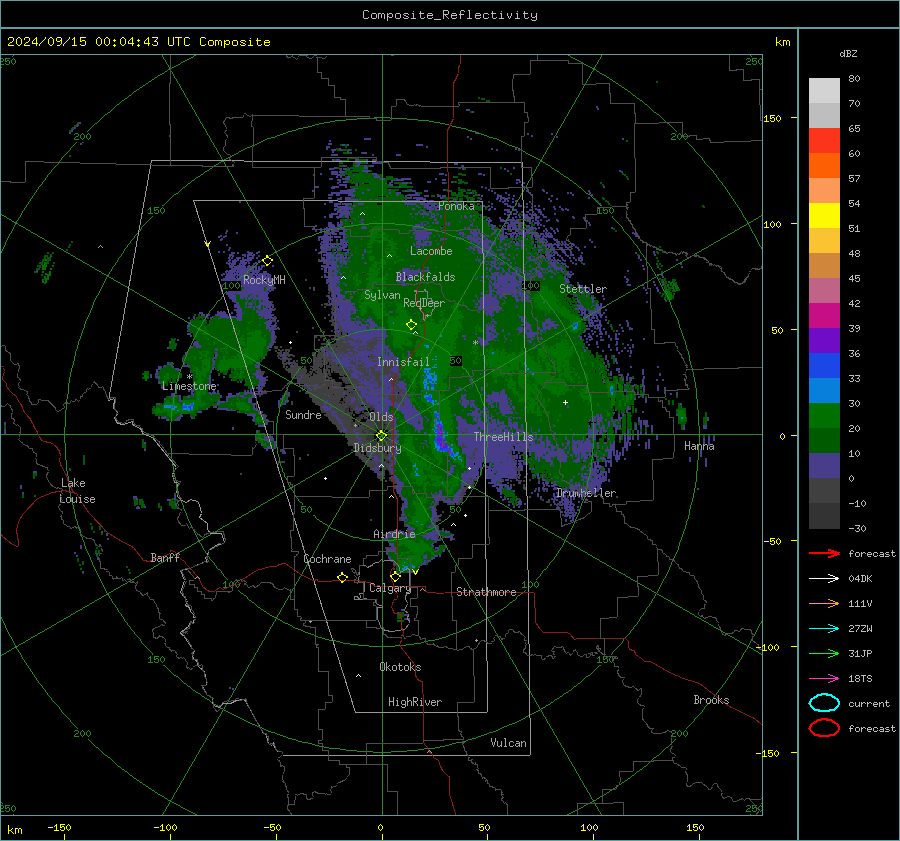900x841 pixels.
Task: Click the blue echo cell south of Limestone
Action: [x=179, y=406]
